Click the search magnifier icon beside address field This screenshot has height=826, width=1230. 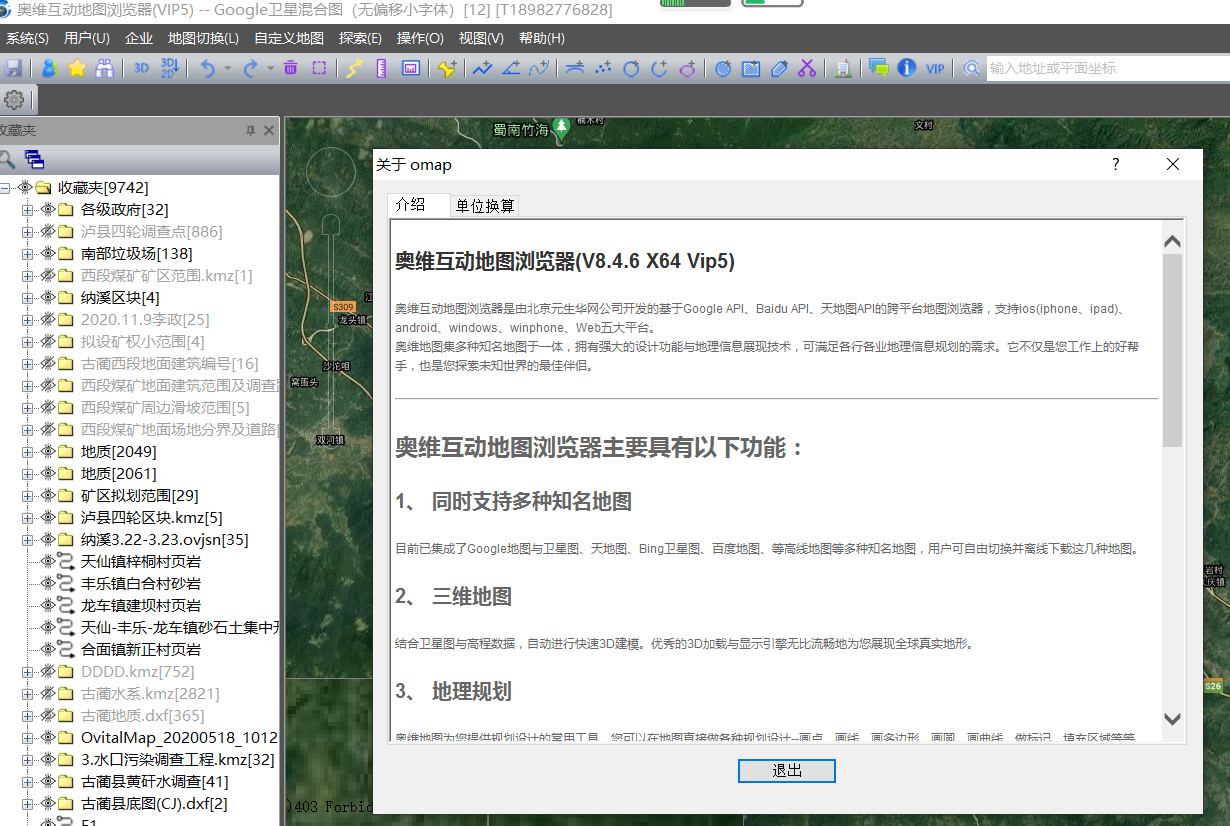[970, 68]
